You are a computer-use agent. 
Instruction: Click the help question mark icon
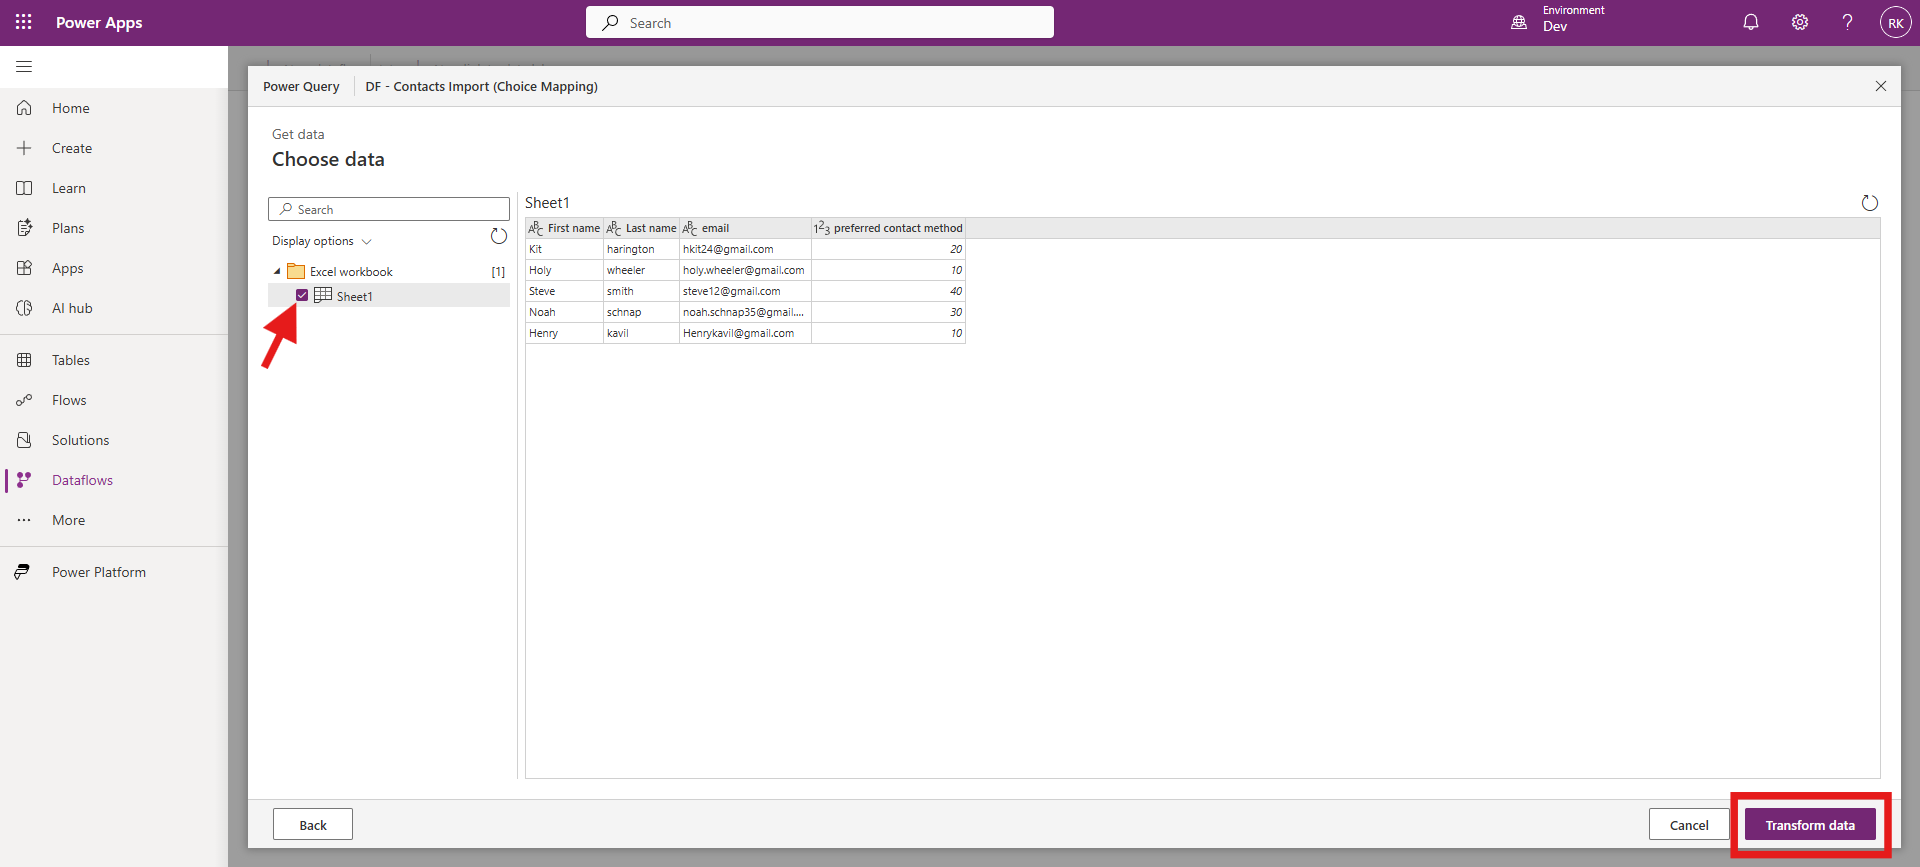(1847, 22)
